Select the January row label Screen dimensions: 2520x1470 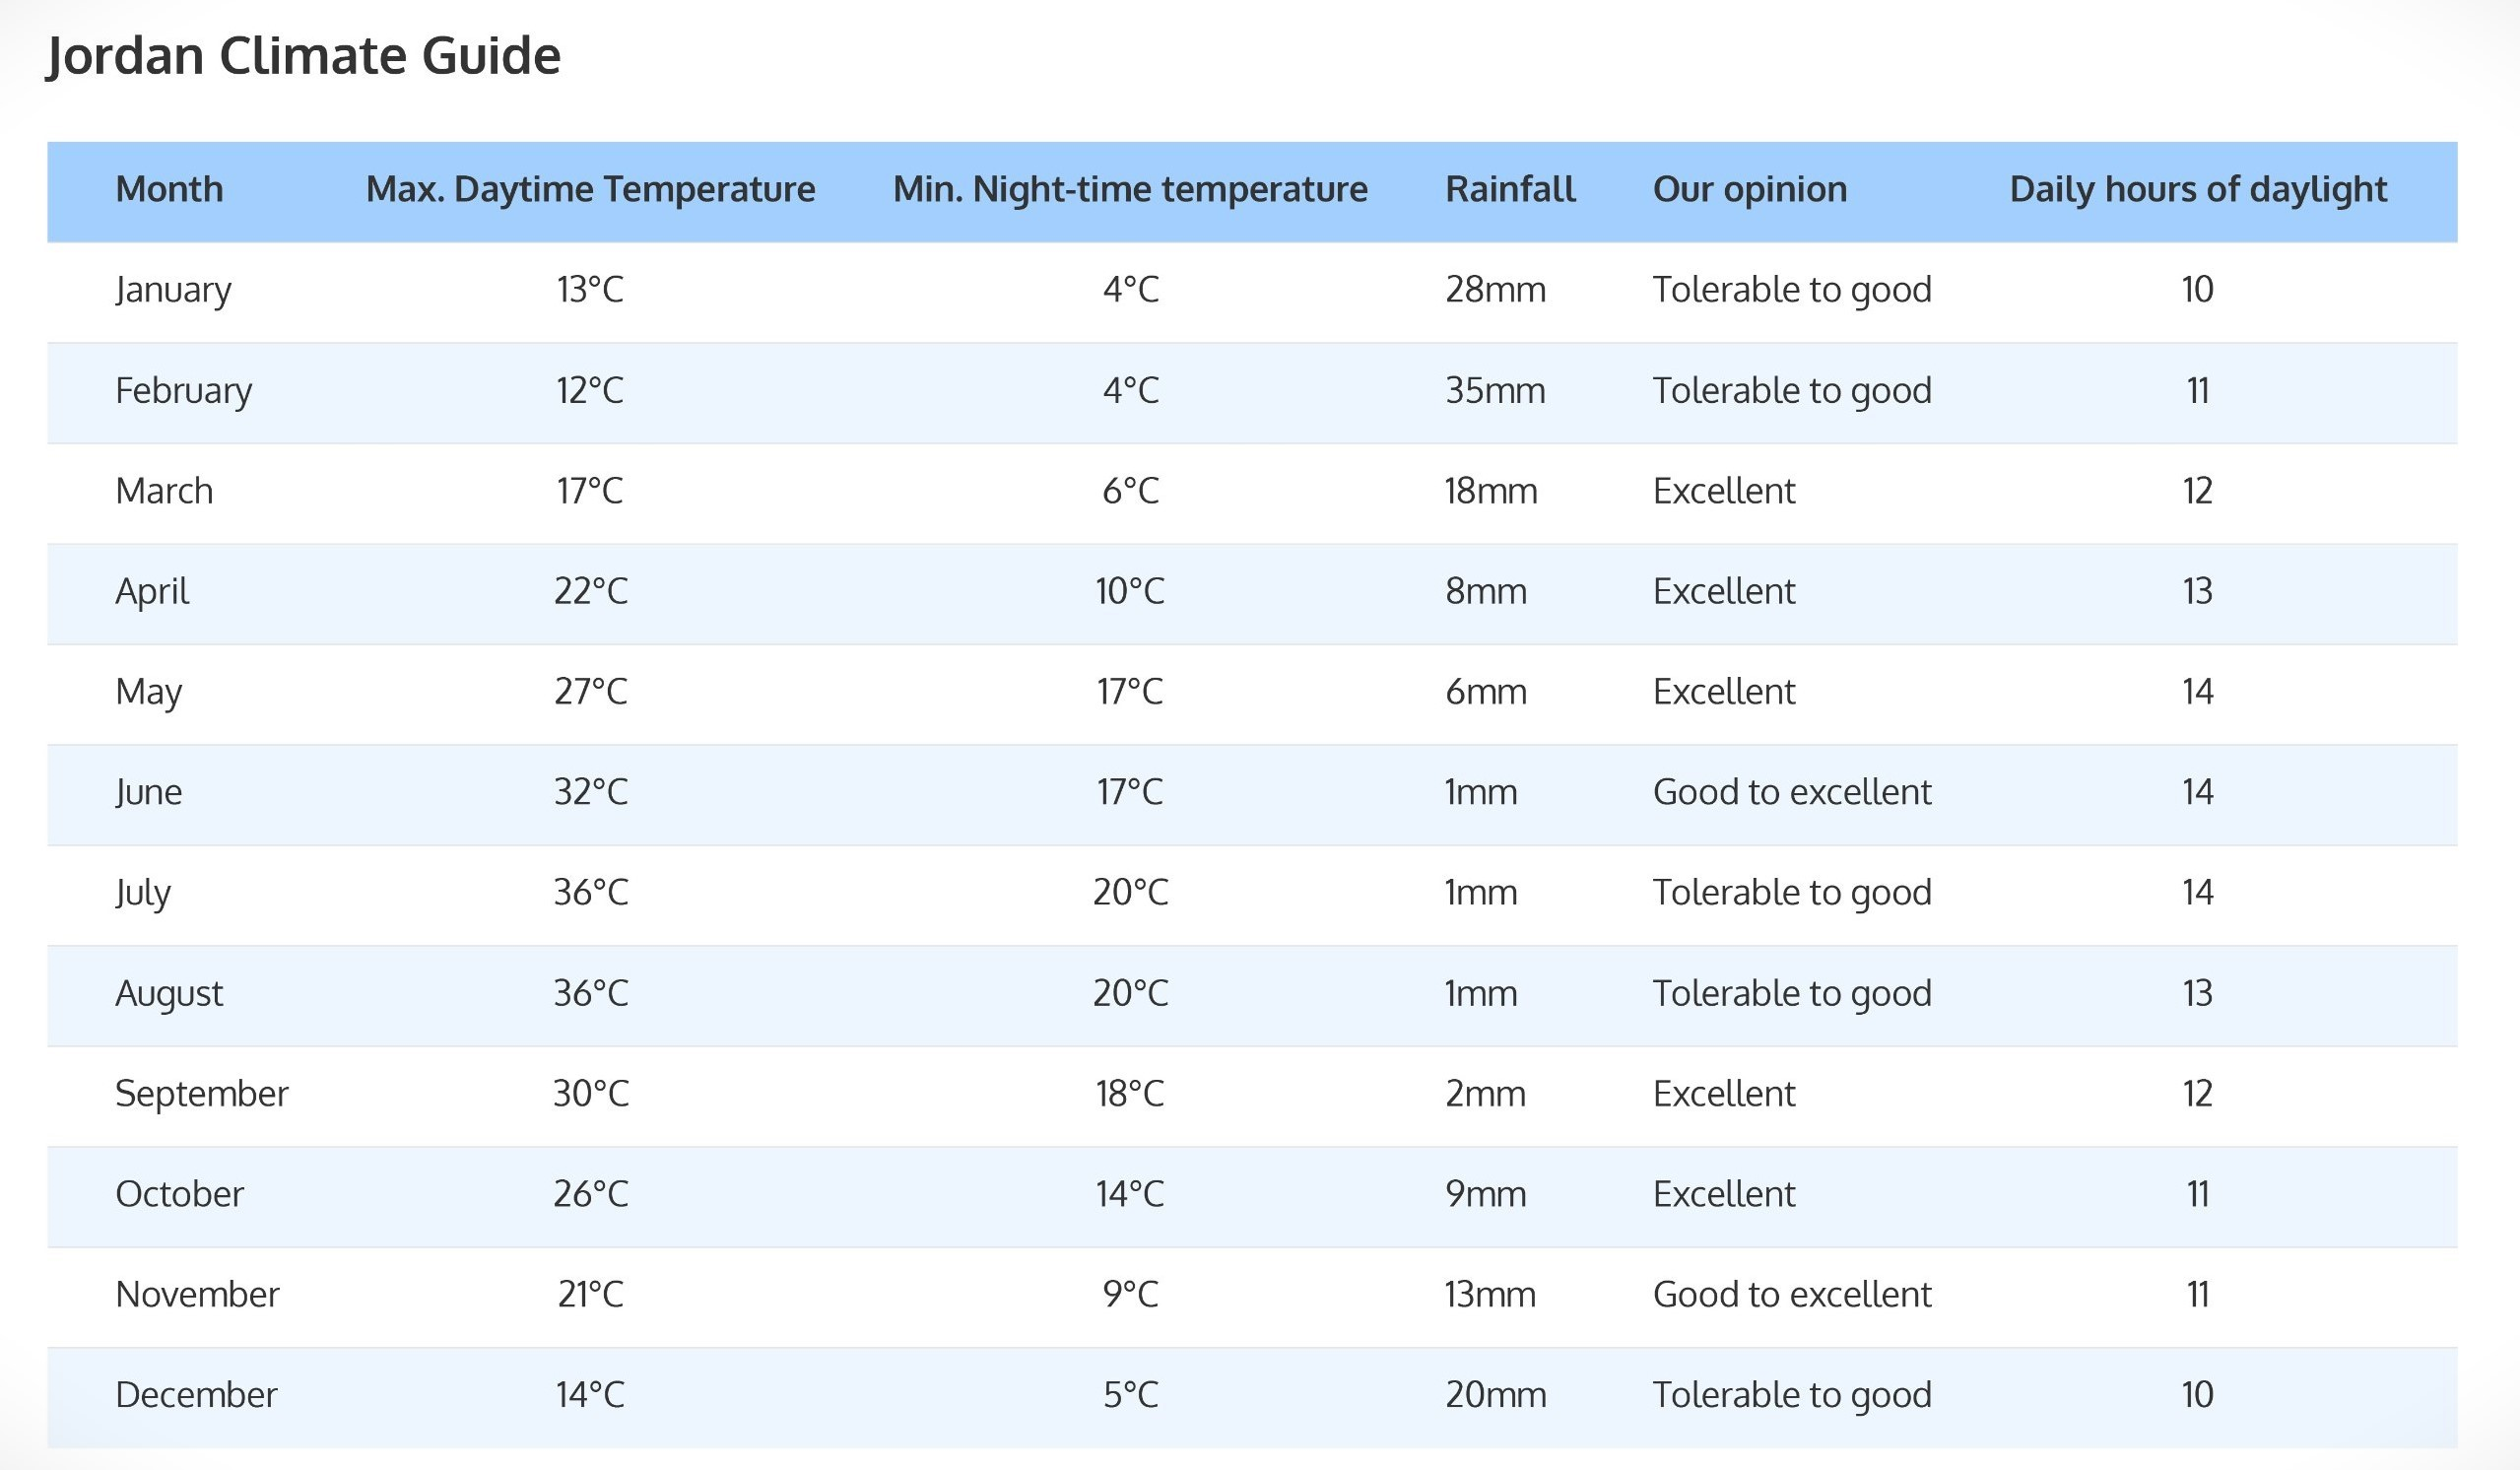point(173,290)
